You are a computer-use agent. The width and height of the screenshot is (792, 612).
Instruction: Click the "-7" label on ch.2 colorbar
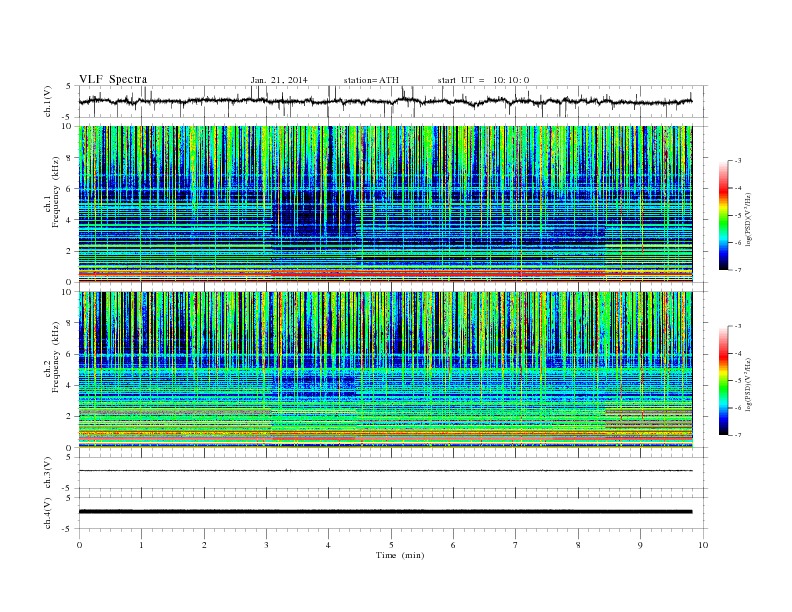pyautogui.click(x=737, y=435)
